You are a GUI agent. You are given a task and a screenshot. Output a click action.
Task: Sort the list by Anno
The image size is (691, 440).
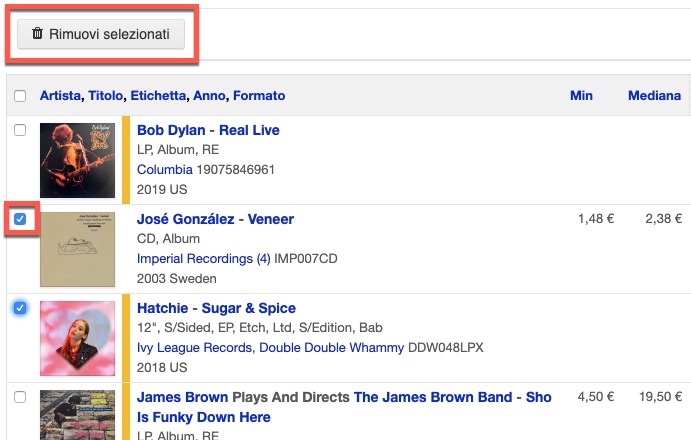coord(209,96)
